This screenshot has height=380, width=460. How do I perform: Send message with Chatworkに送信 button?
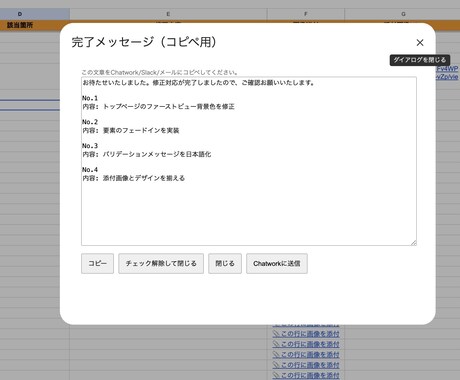tap(277, 263)
